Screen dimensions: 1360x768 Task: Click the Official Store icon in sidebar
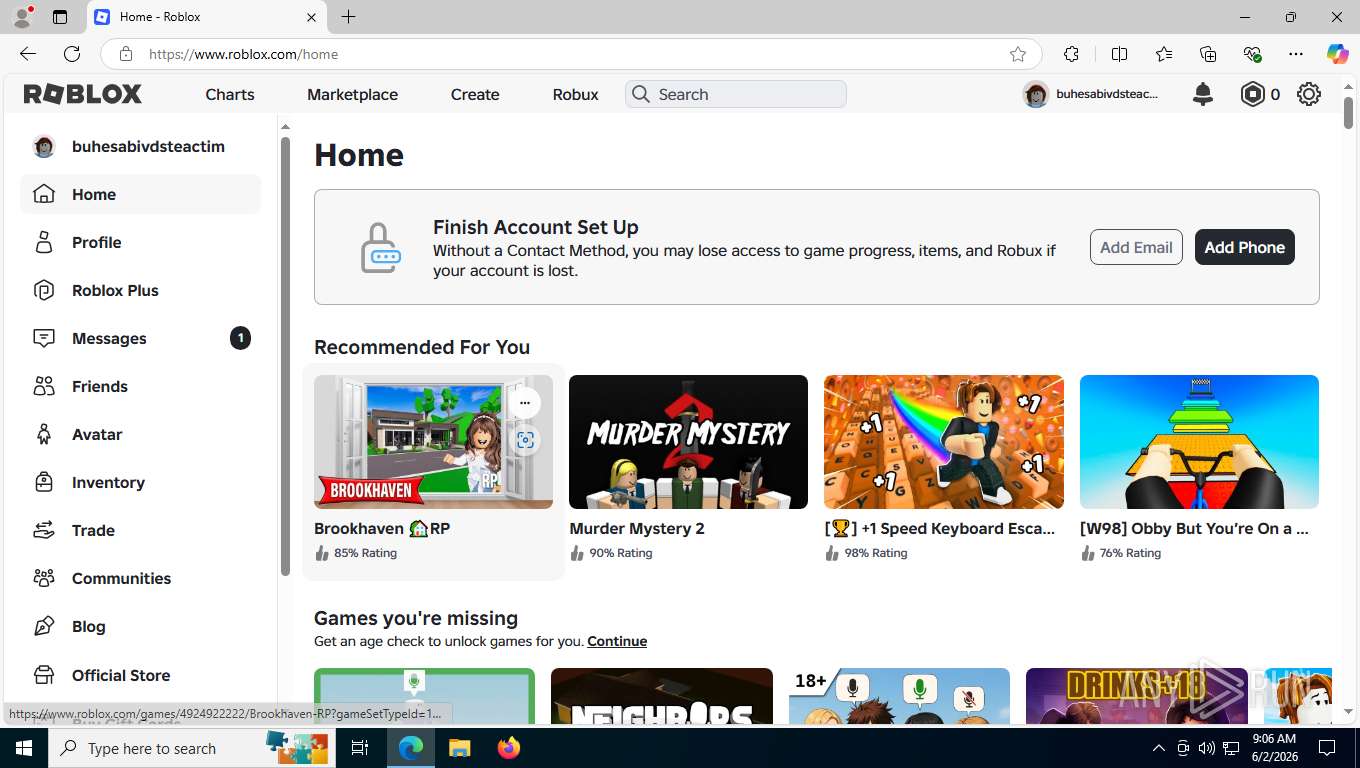[44, 675]
